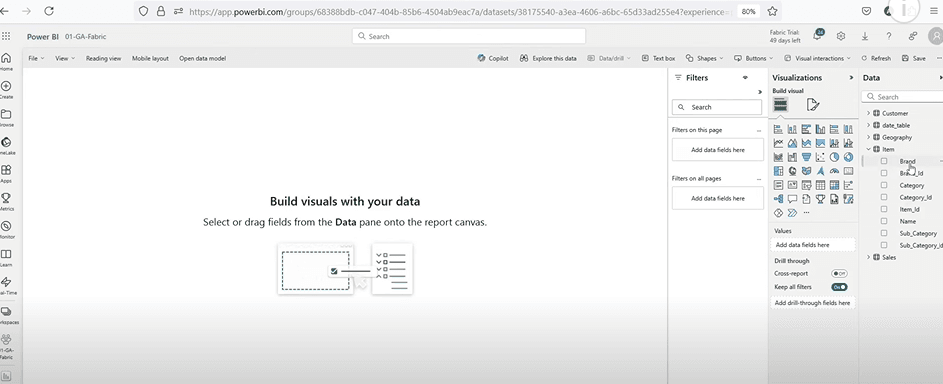The height and width of the screenshot is (384, 943).
Task: Open the View menu
Action: [65, 58]
